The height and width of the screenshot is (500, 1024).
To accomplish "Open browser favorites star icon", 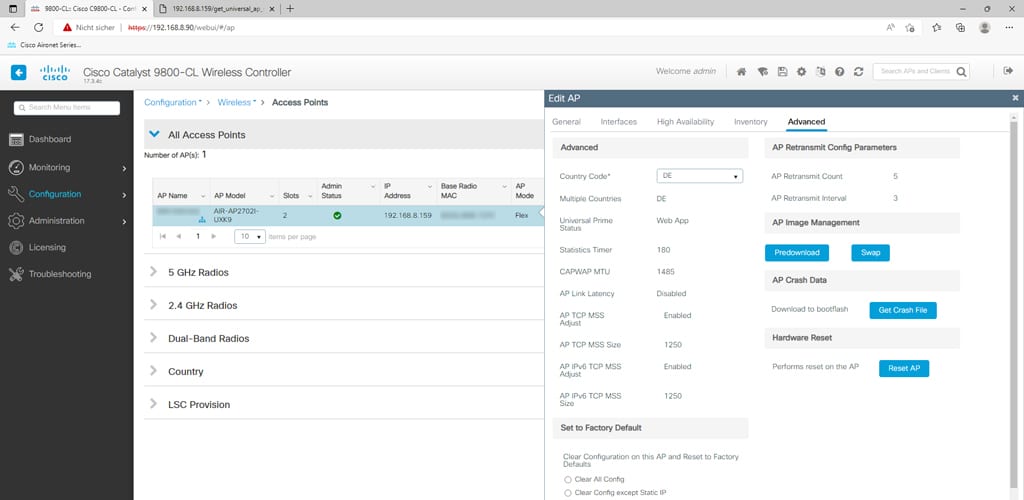I will tap(936, 27).
